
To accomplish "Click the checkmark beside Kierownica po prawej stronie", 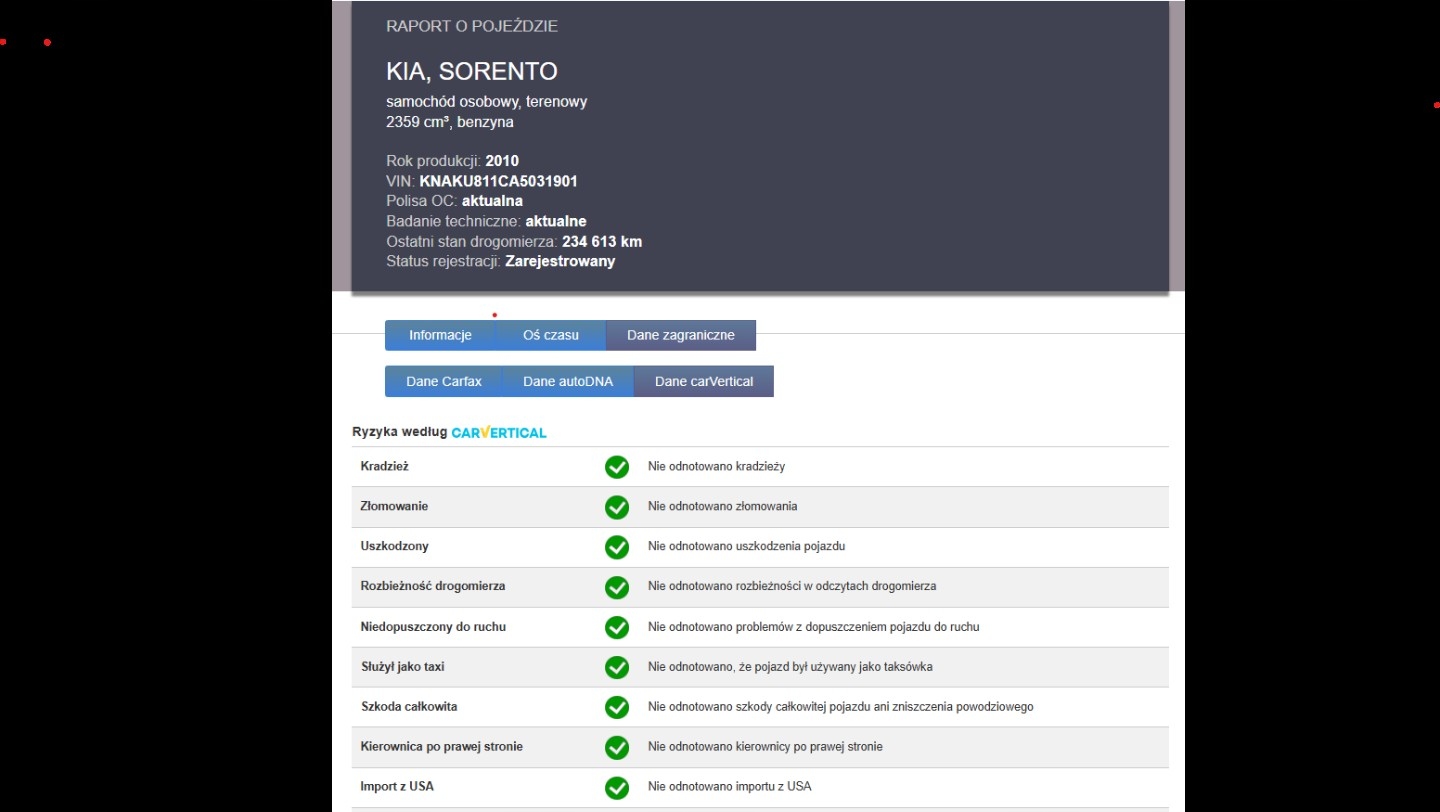I will click(x=617, y=747).
